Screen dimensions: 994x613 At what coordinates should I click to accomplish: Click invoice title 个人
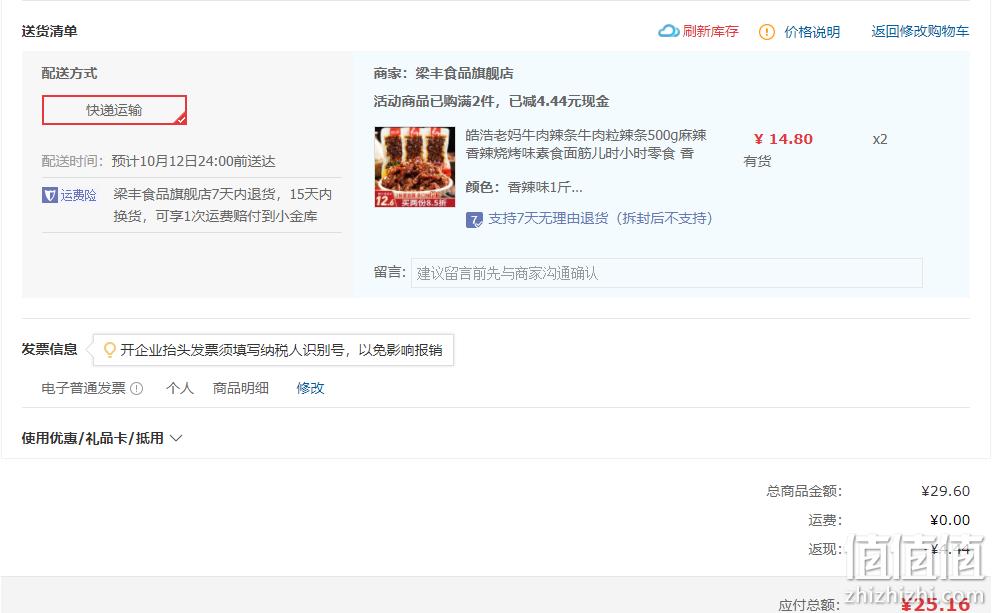tap(180, 388)
